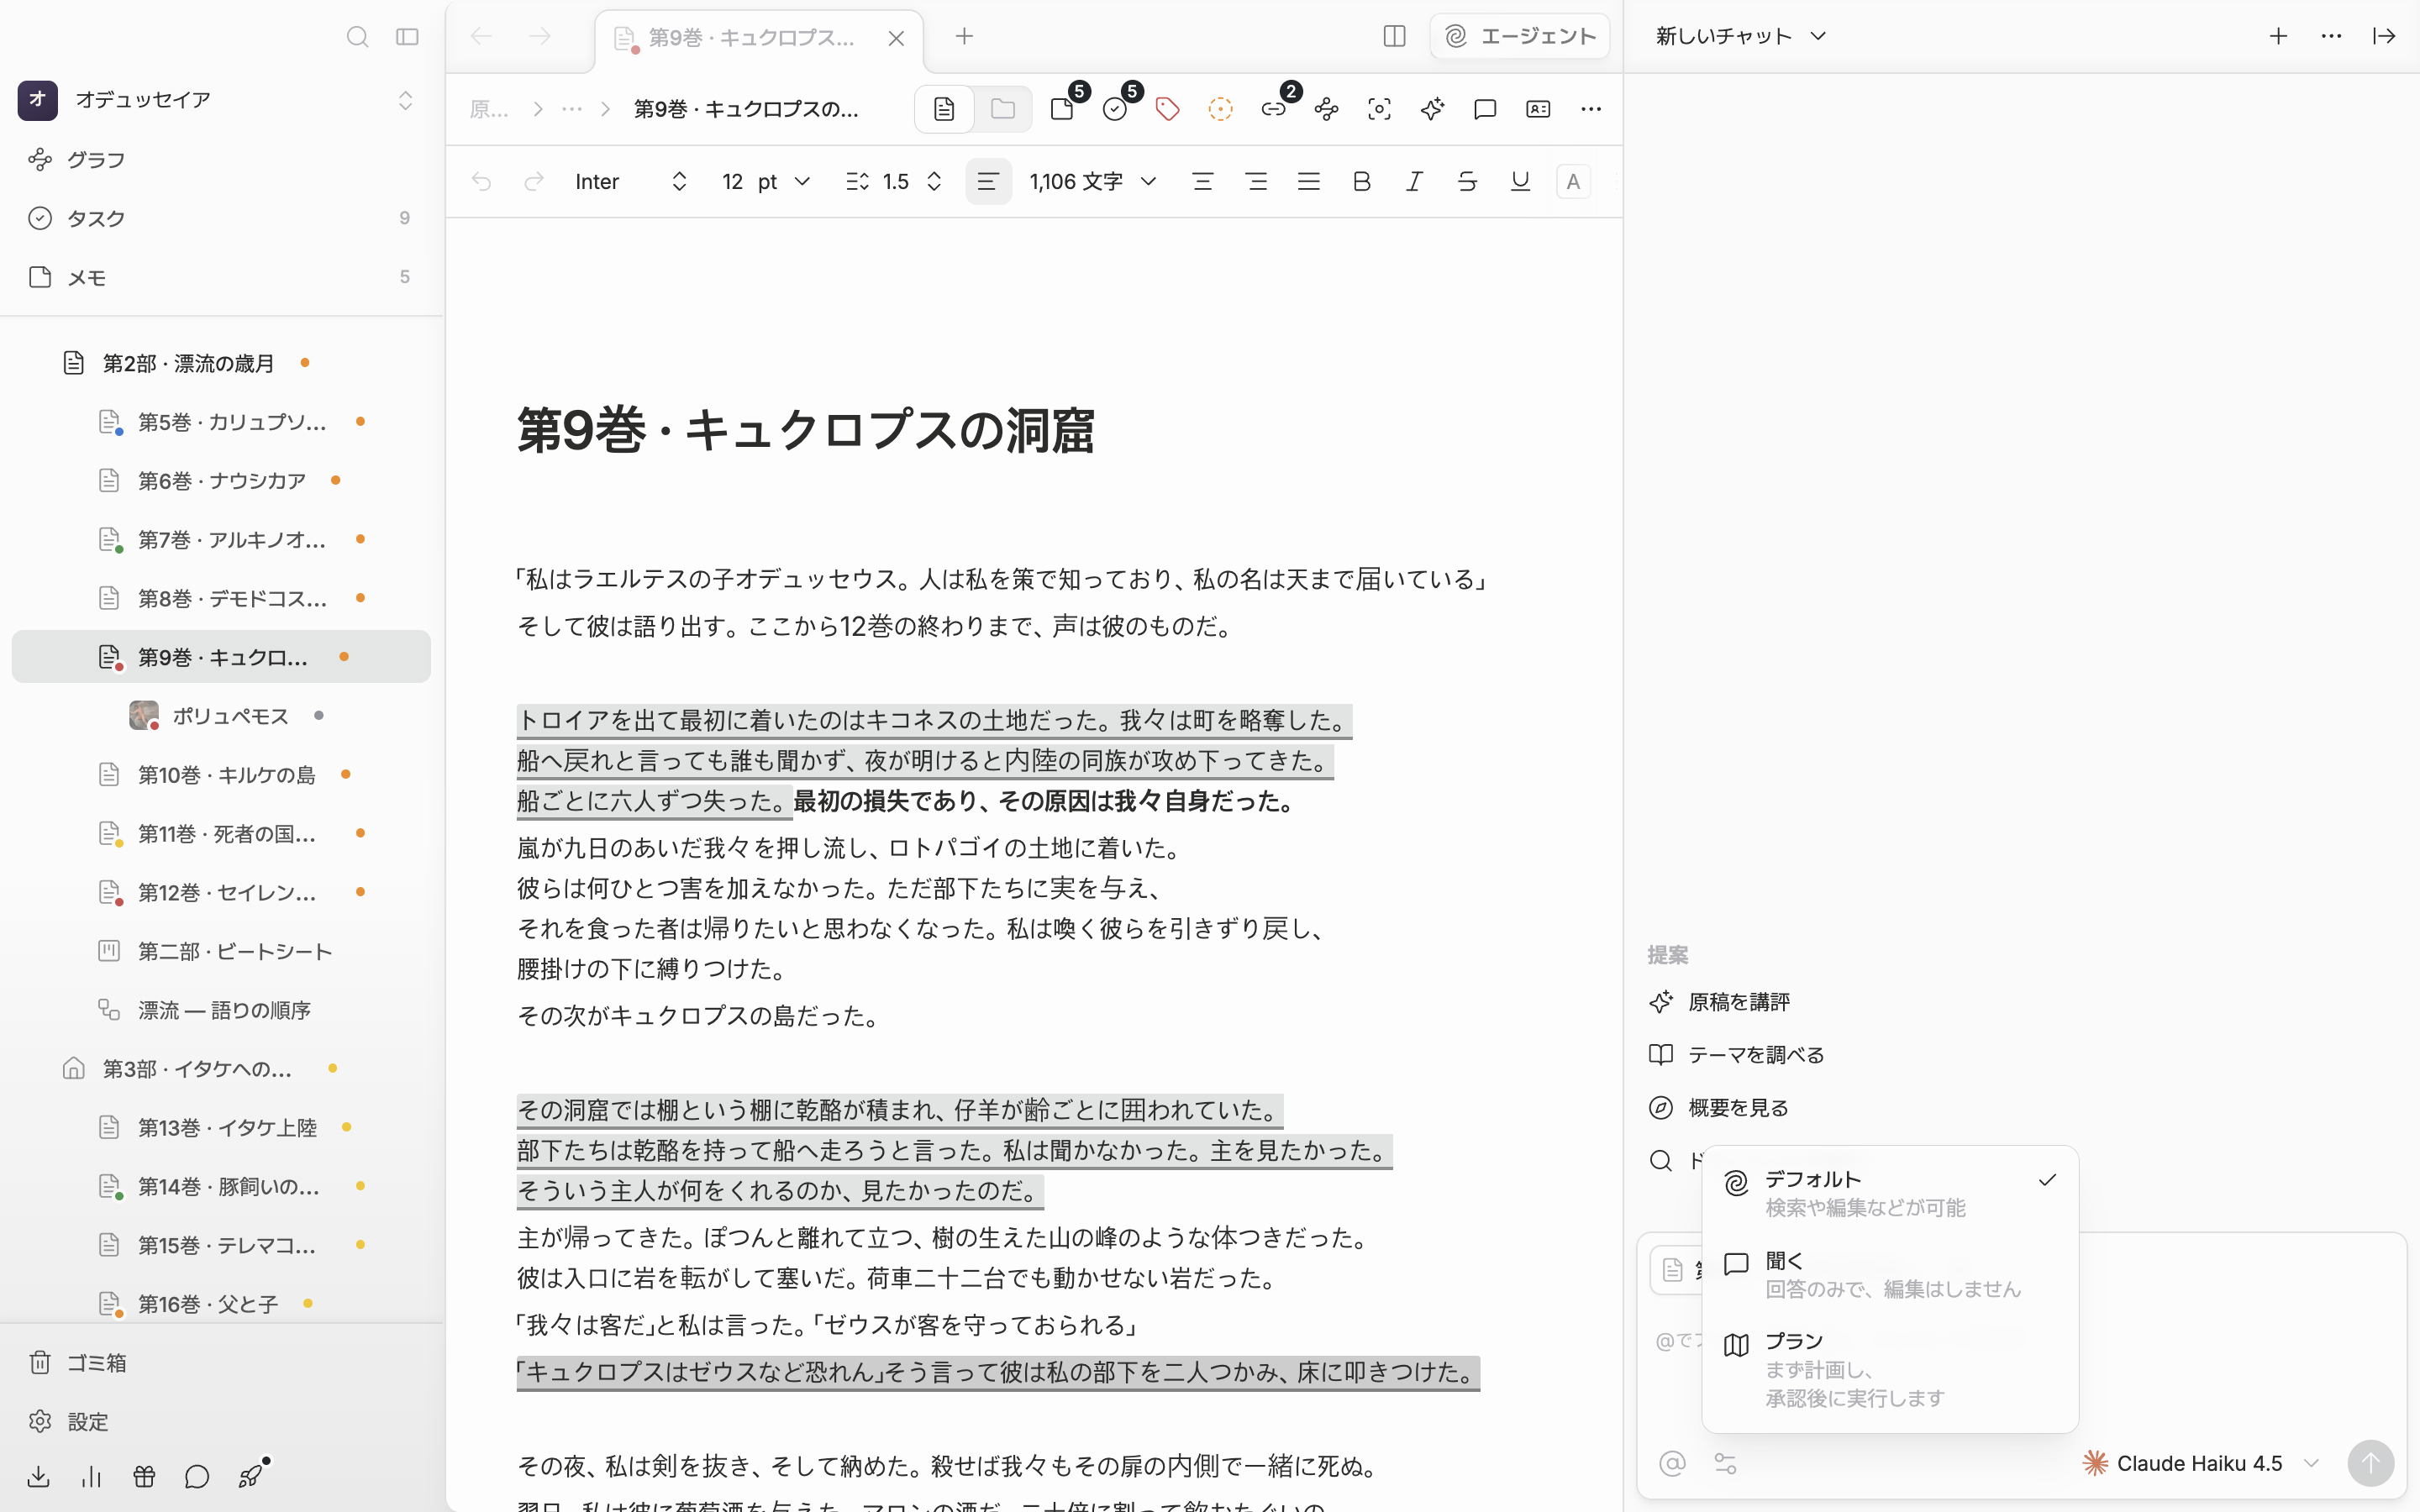The image size is (2420, 1512).
Task: Apply underline formatting
Action: click(1520, 182)
